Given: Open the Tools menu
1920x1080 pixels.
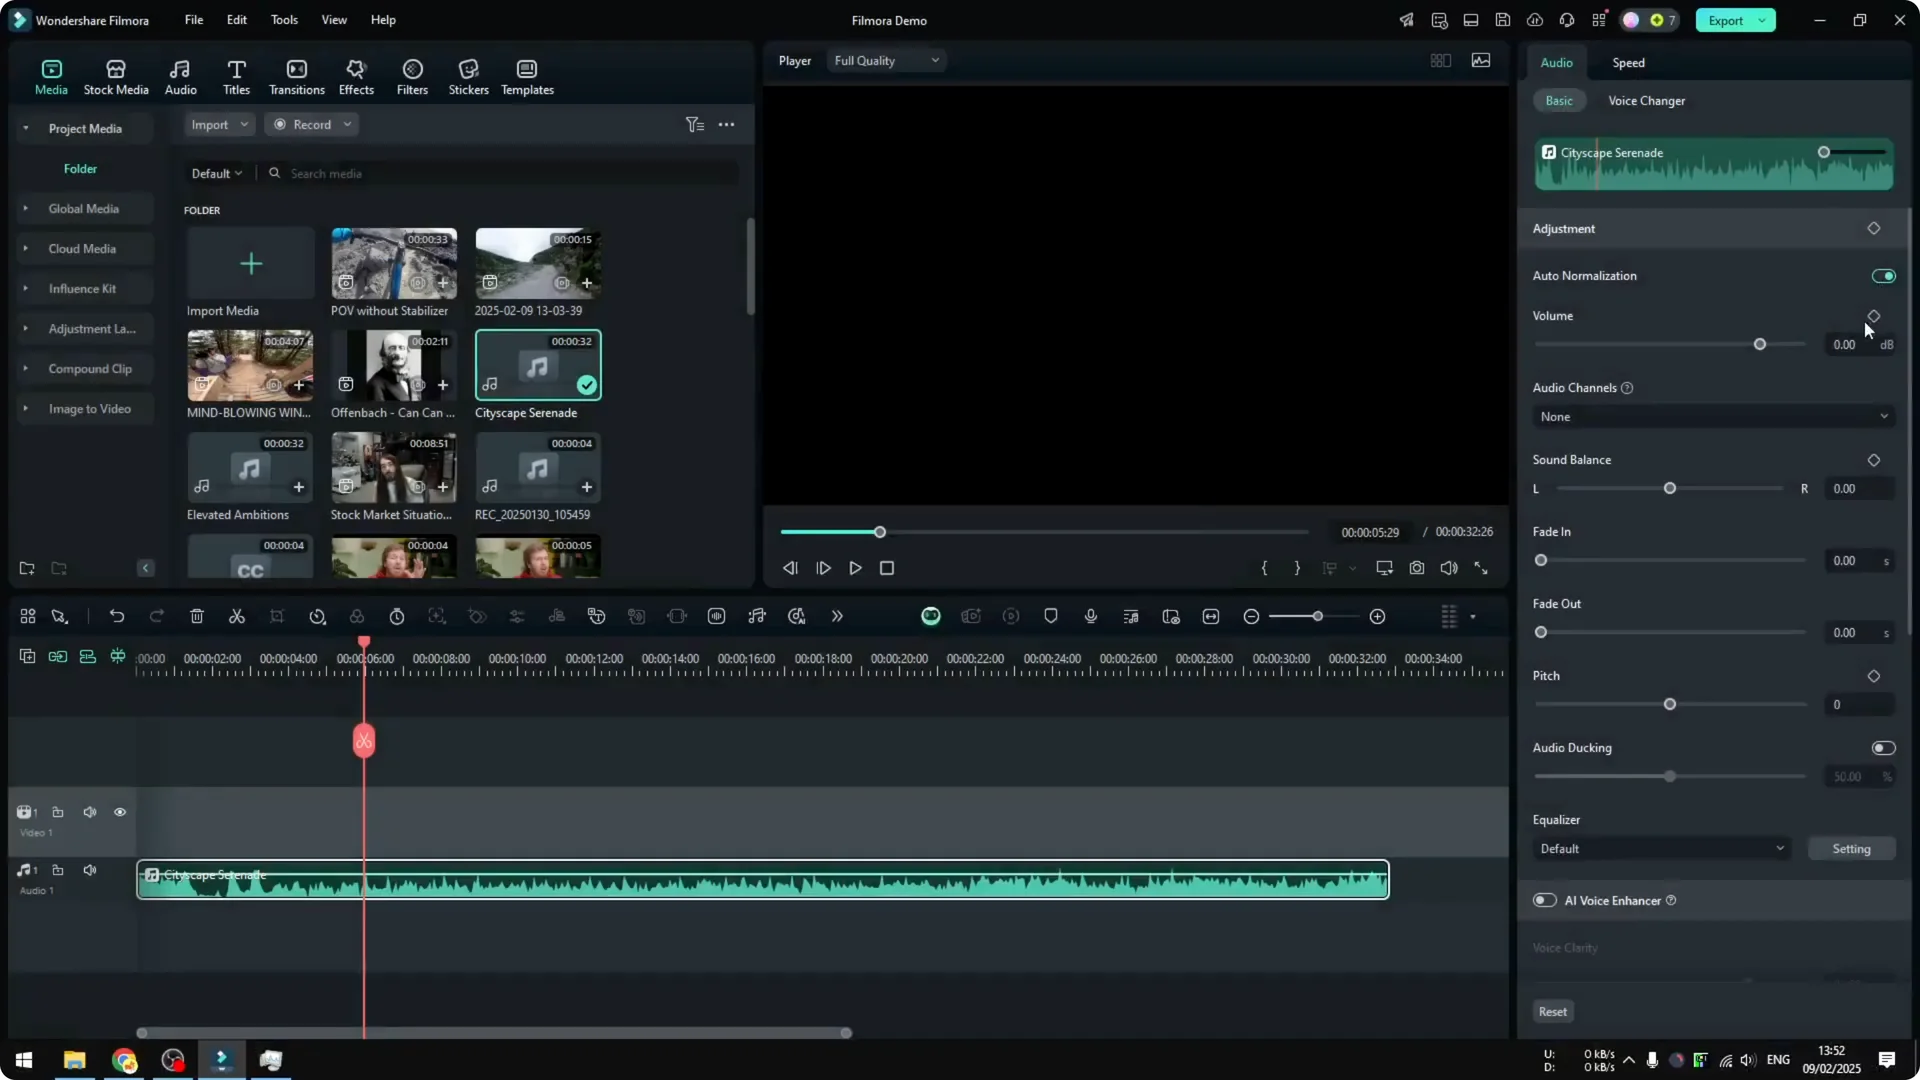Looking at the screenshot, I should point(283,20).
